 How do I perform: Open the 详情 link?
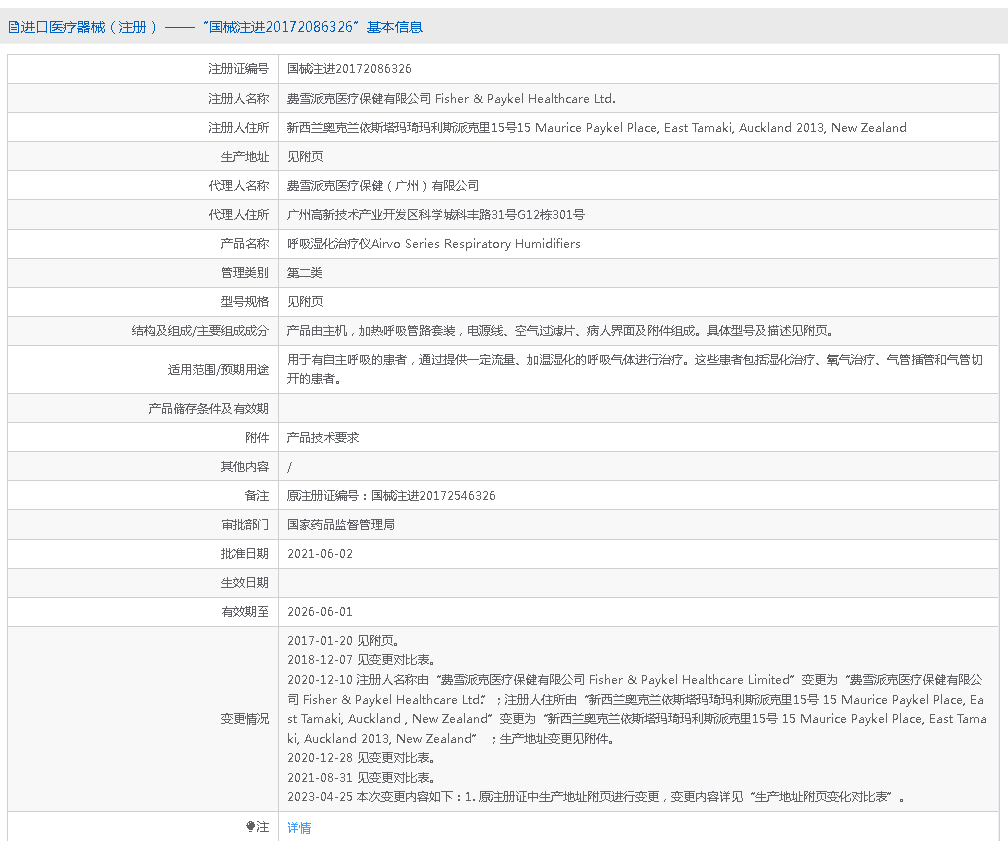[299, 827]
